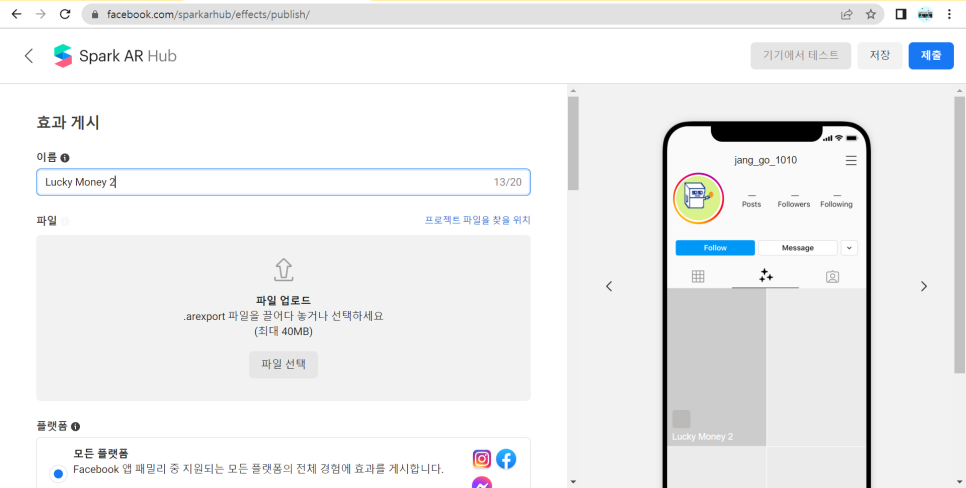Click Follow button in phone preview
Image resolution: width=966 pixels, height=488 pixels.
(715, 248)
